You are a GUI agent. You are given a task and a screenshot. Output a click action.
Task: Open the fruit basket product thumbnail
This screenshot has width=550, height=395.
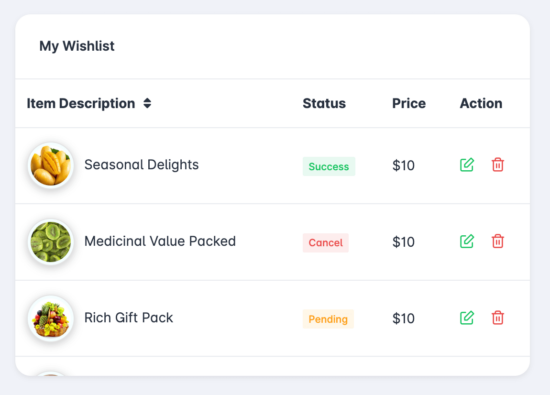click(51, 318)
